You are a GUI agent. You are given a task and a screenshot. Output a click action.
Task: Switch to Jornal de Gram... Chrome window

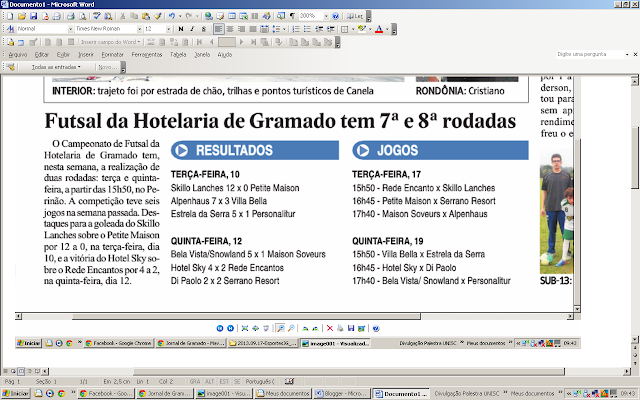point(165,393)
